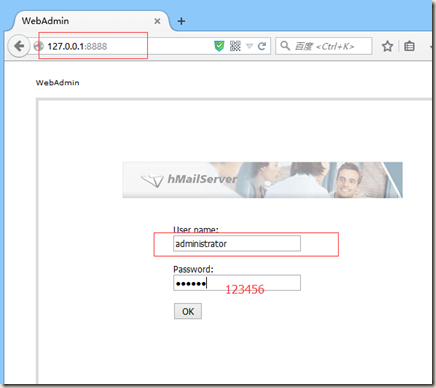Bookmark this page with star icon
Image resolution: width=436 pixels, height=388 pixels.
point(387,46)
